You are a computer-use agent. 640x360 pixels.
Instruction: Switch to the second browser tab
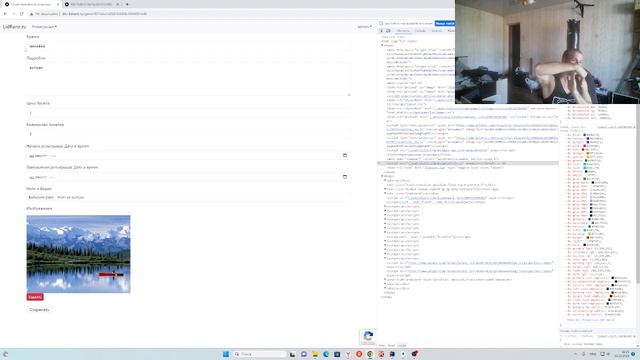pyautogui.click(x=91, y=4)
